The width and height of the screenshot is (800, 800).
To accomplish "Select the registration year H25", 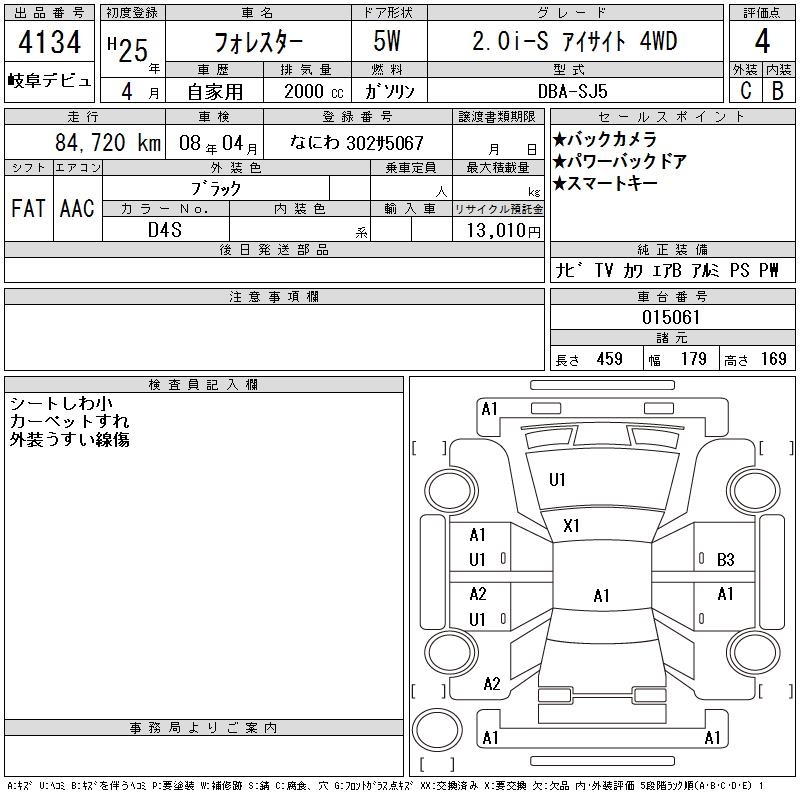I will point(128,50).
